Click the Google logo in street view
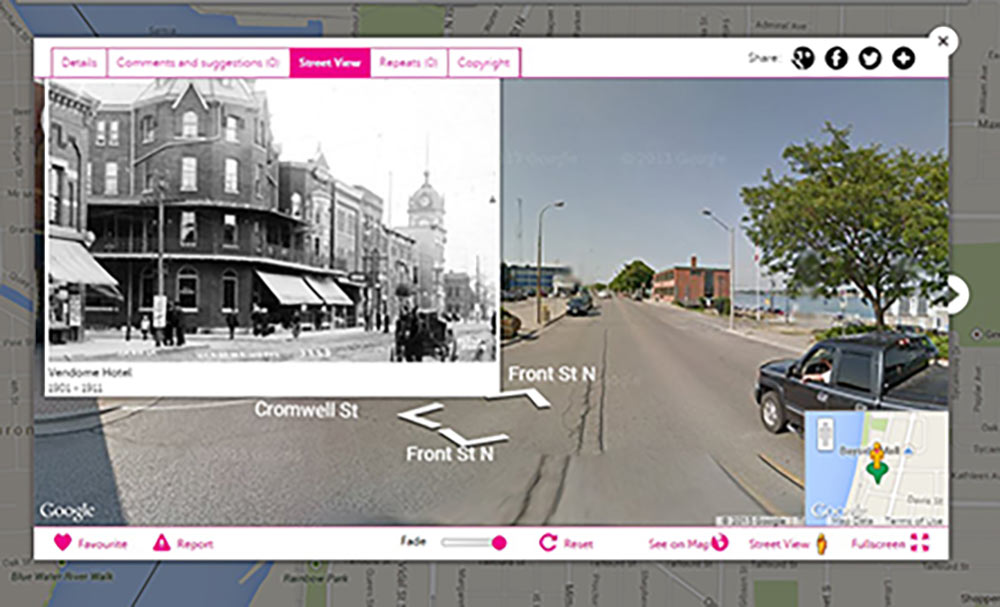This screenshot has width=1000, height=607. [67, 511]
